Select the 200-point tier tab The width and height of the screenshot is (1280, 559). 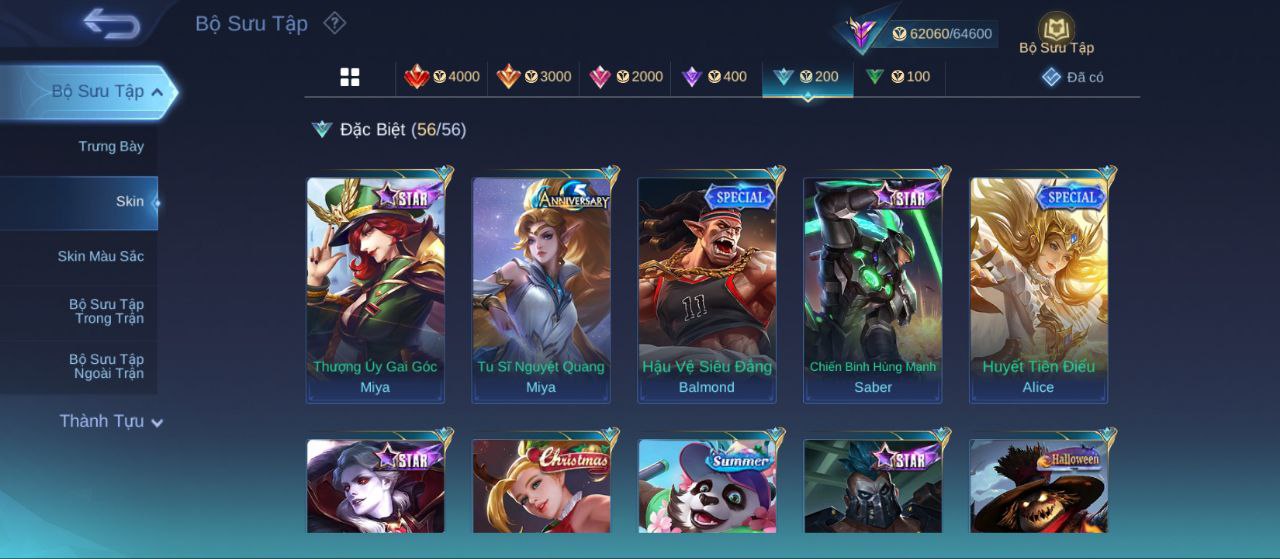(x=807, y=77)
